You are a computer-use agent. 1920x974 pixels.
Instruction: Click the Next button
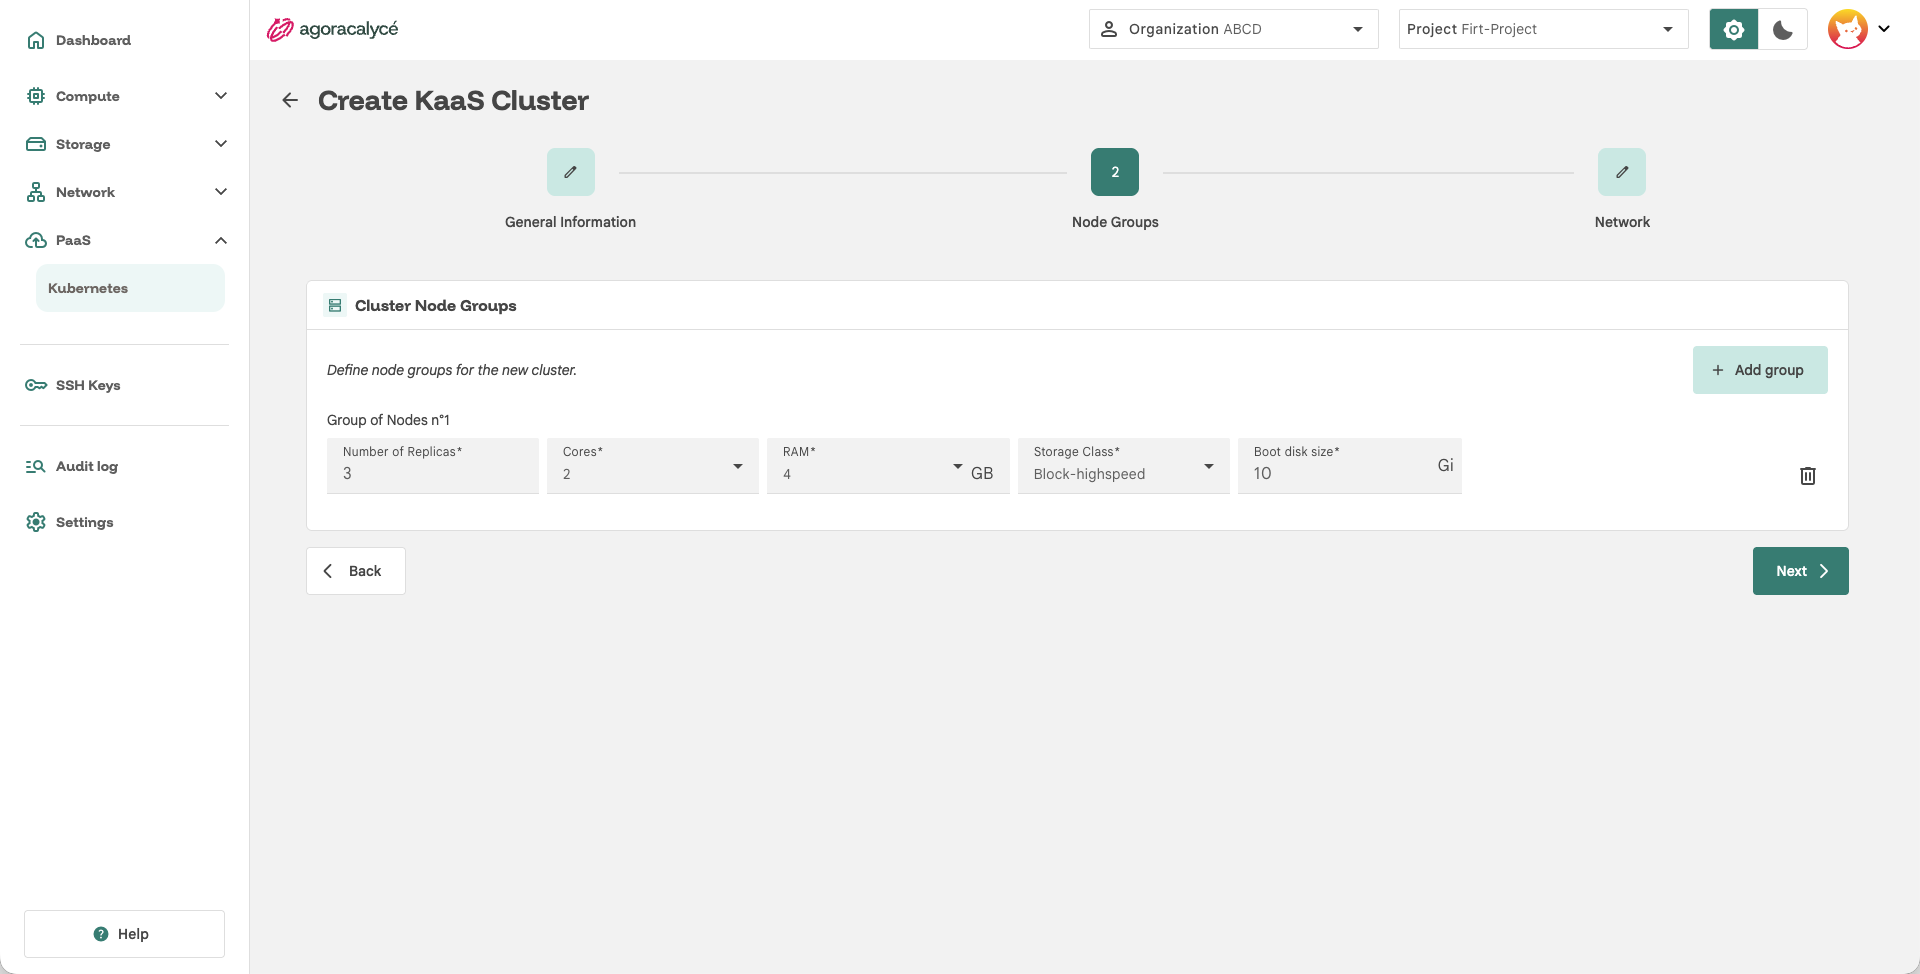(x=1801, y=571)
